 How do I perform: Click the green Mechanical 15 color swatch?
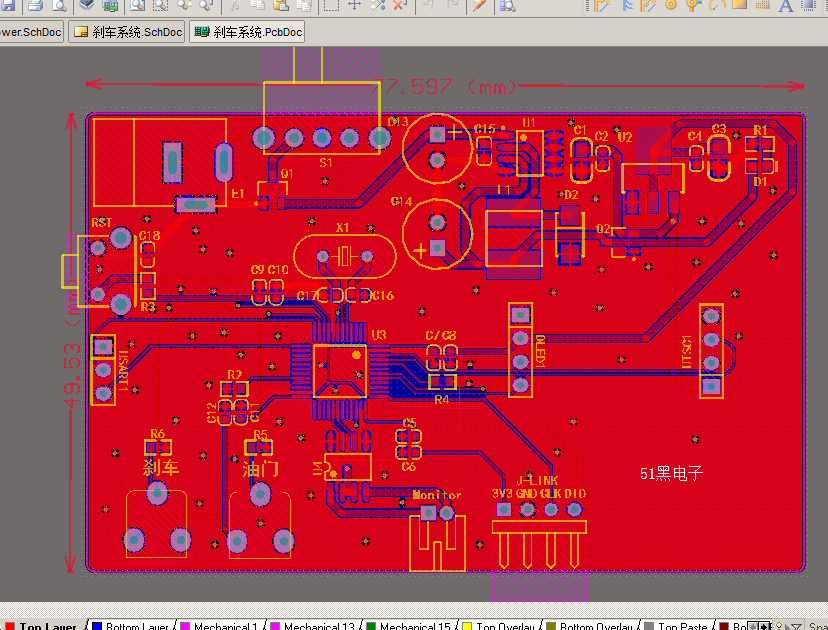click(x=371, y=626)
